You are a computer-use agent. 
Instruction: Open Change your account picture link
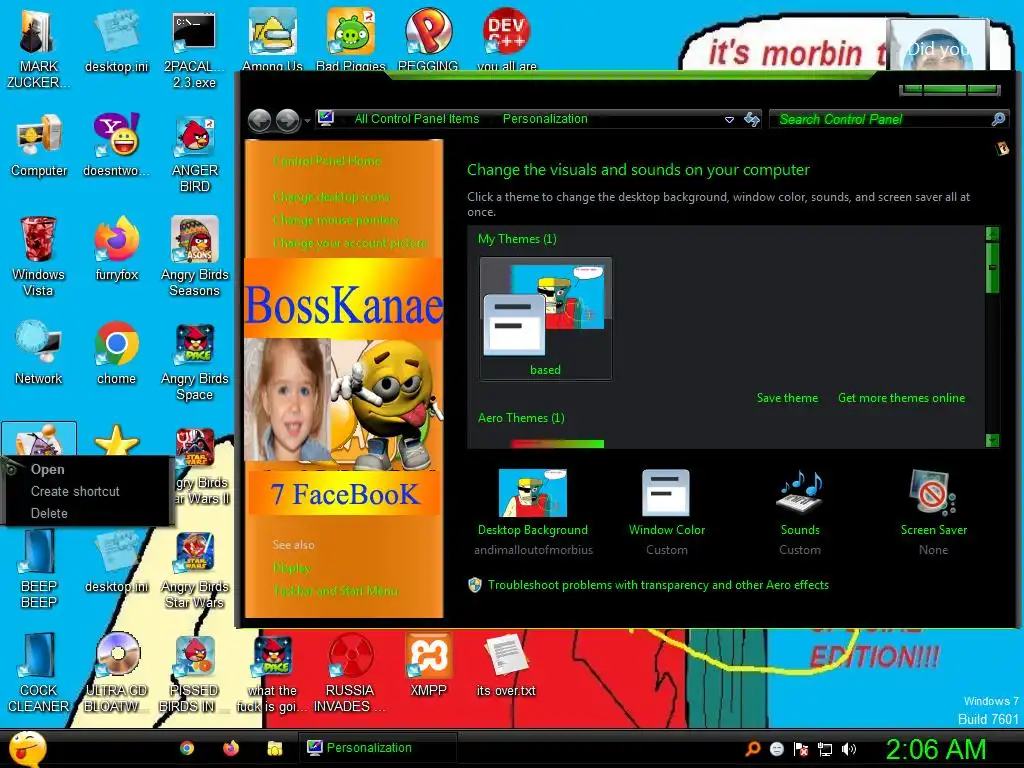tap(350, 243)
